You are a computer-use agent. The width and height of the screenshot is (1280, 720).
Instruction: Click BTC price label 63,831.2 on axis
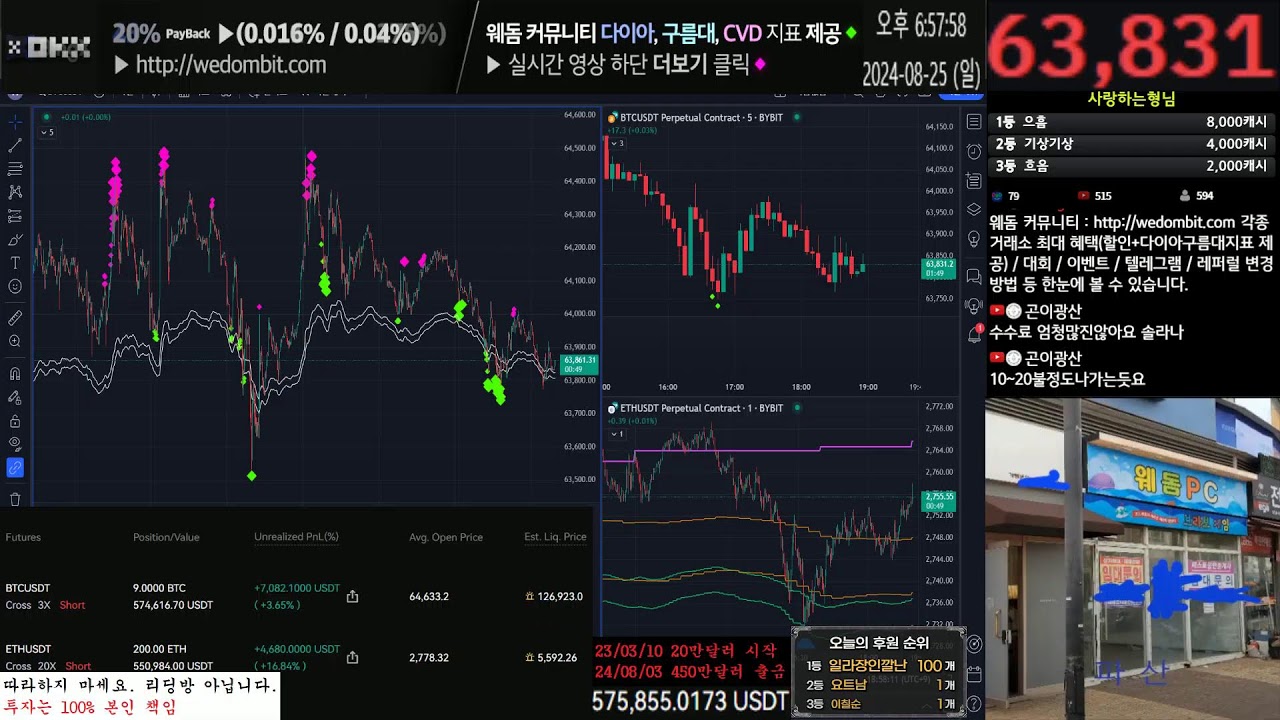tap(938, 268)
